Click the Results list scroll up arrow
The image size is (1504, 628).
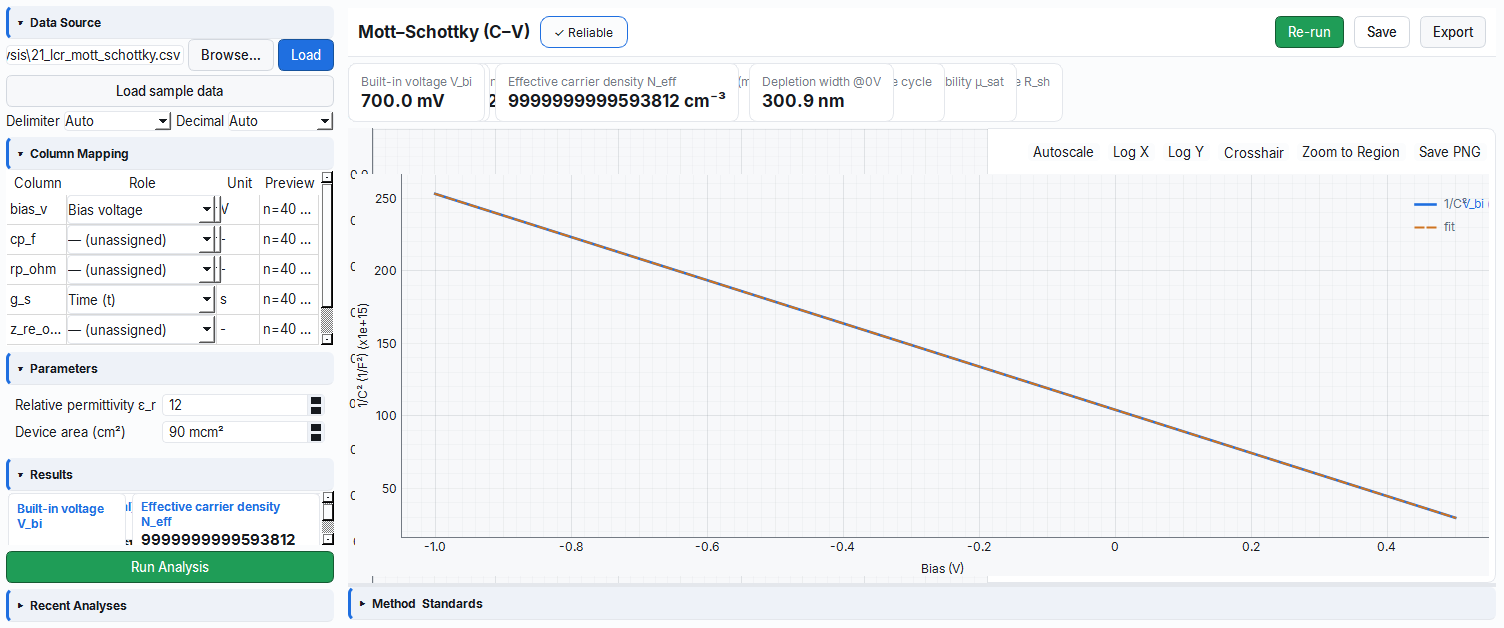pos(327,498)
